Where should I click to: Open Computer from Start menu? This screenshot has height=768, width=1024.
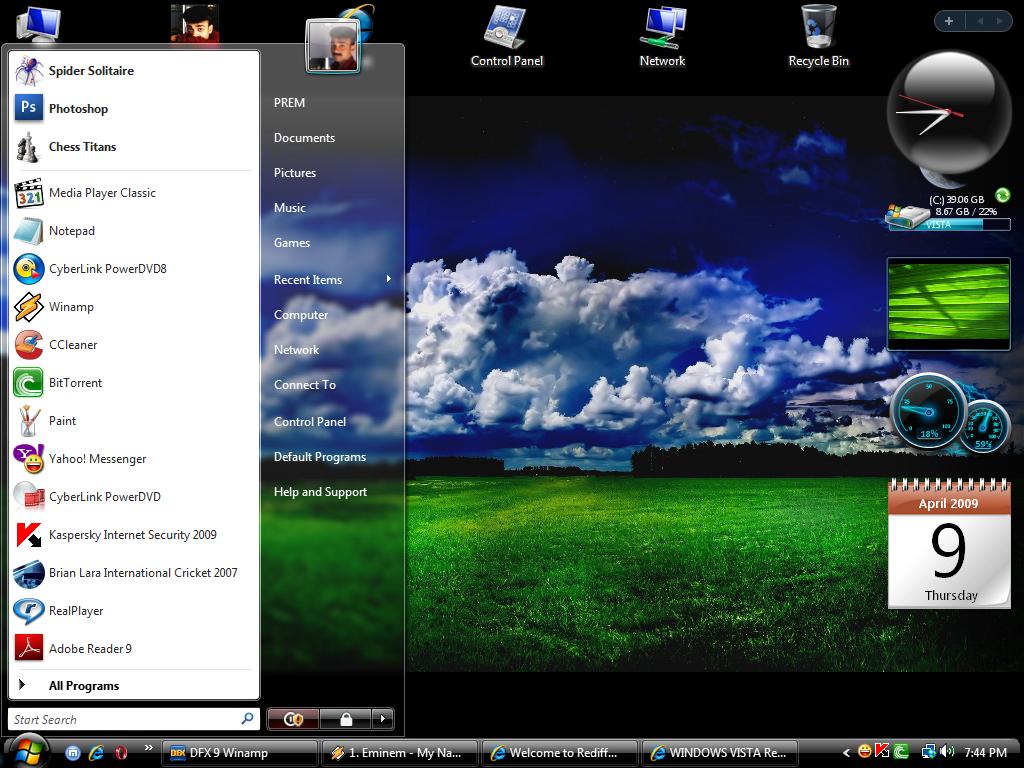[x=300, y=315]
